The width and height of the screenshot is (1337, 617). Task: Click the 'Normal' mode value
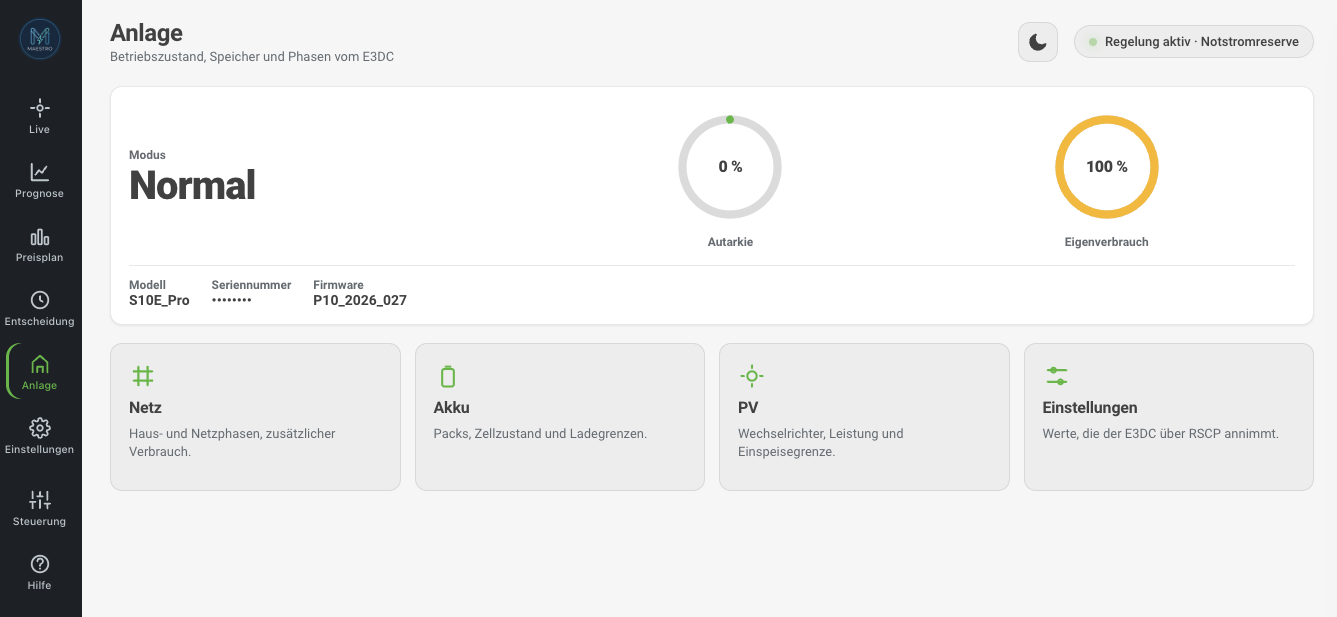click(192, 185)
